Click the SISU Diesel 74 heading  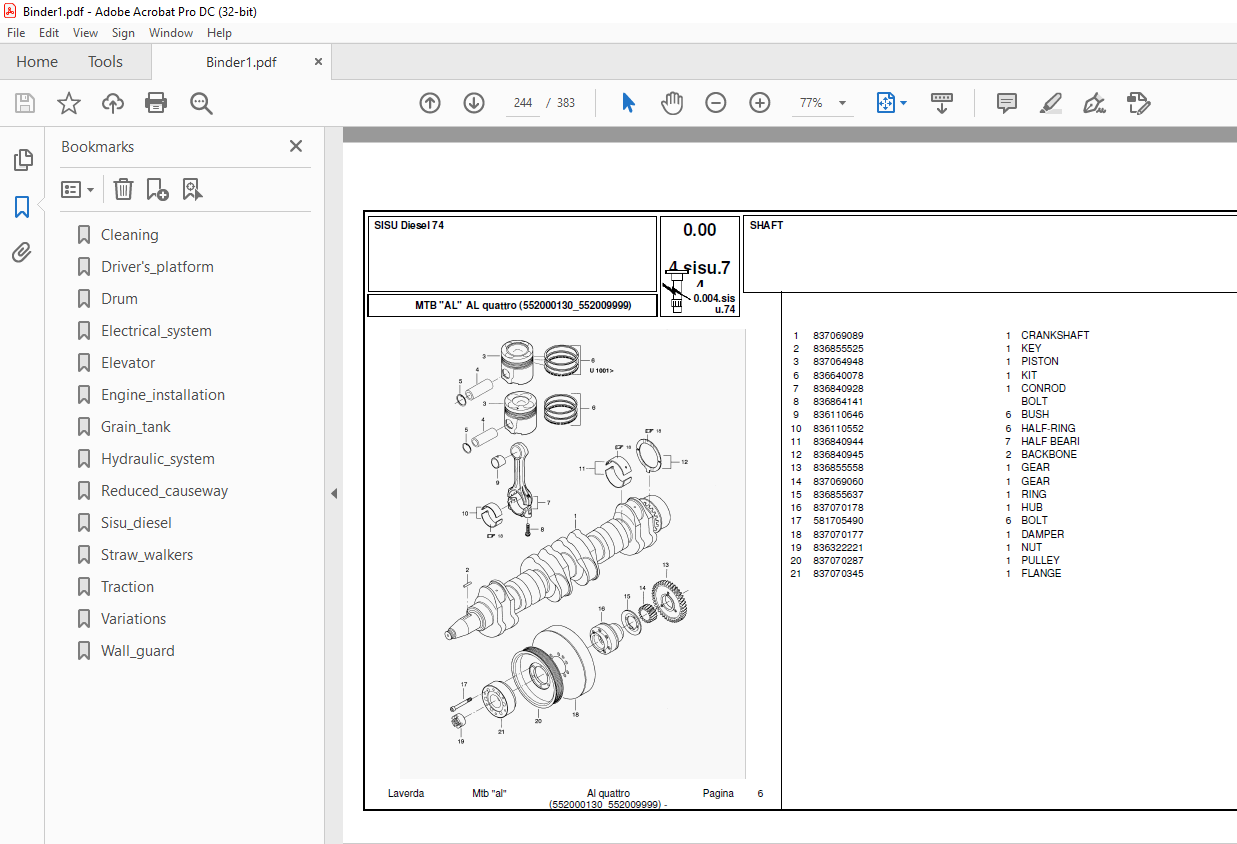pyautogui.click(x=408, y=226)
